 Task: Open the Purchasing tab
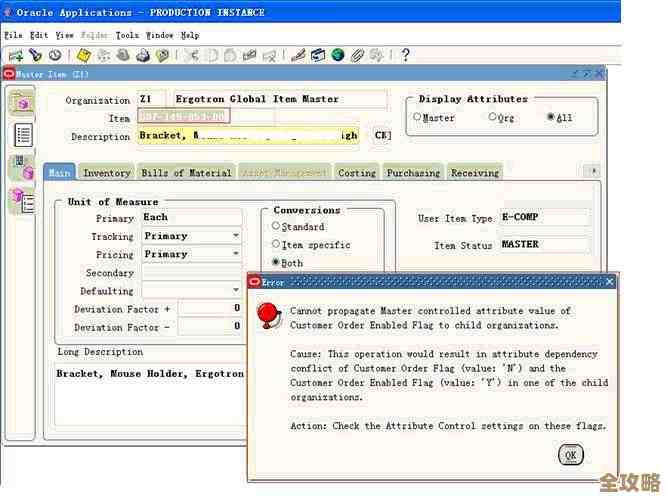(413, 173)
